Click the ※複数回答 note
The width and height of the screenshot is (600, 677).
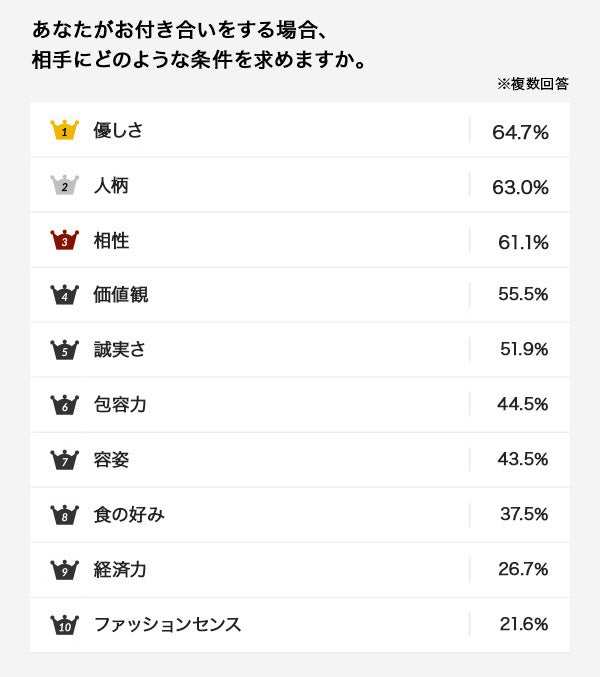[x=532, y=84]
